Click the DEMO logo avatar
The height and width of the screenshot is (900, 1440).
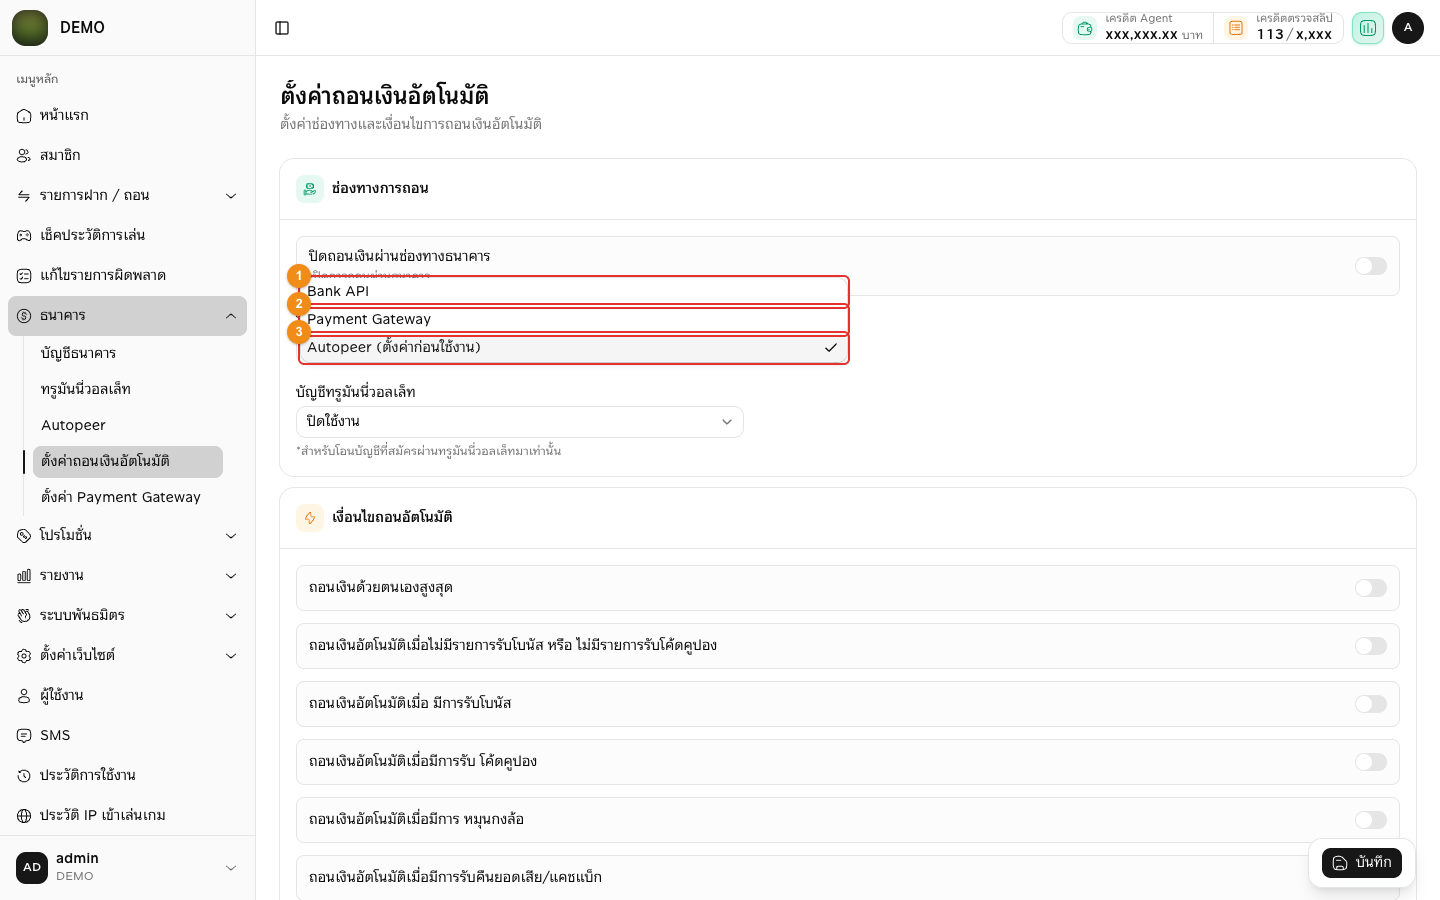[30, 28]
